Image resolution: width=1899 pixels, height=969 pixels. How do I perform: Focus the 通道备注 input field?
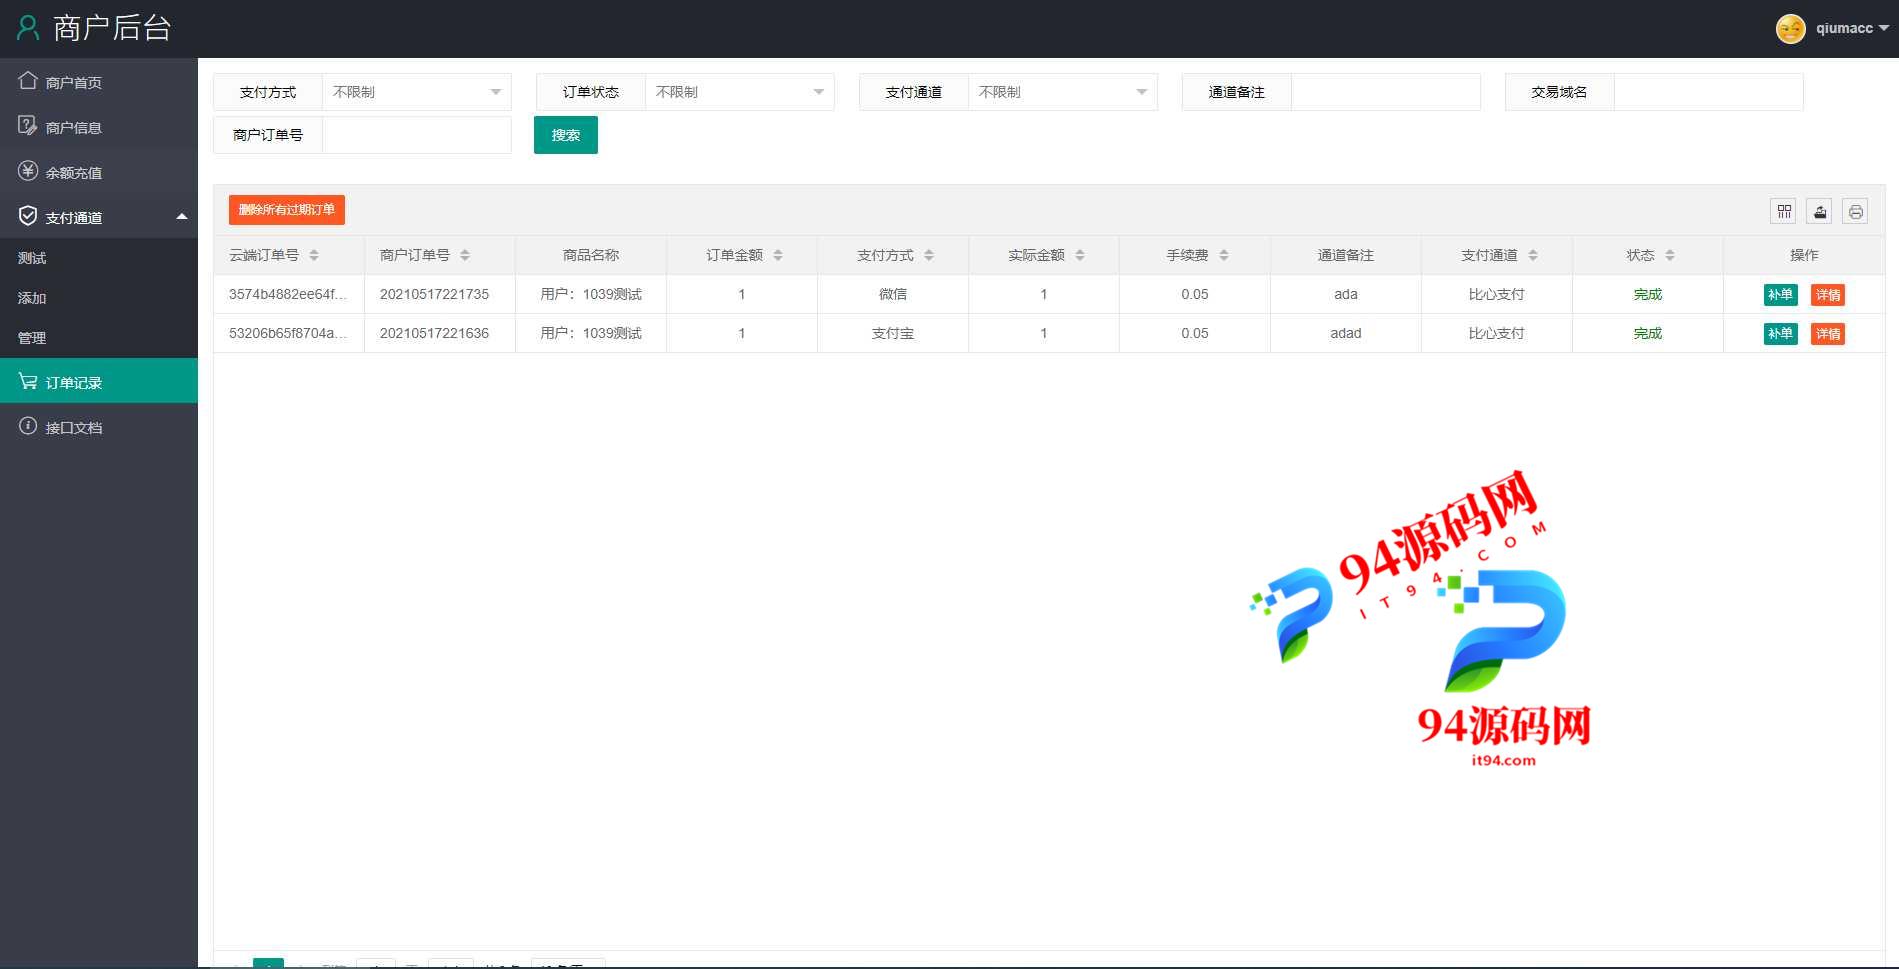(x=1385, y=92)
